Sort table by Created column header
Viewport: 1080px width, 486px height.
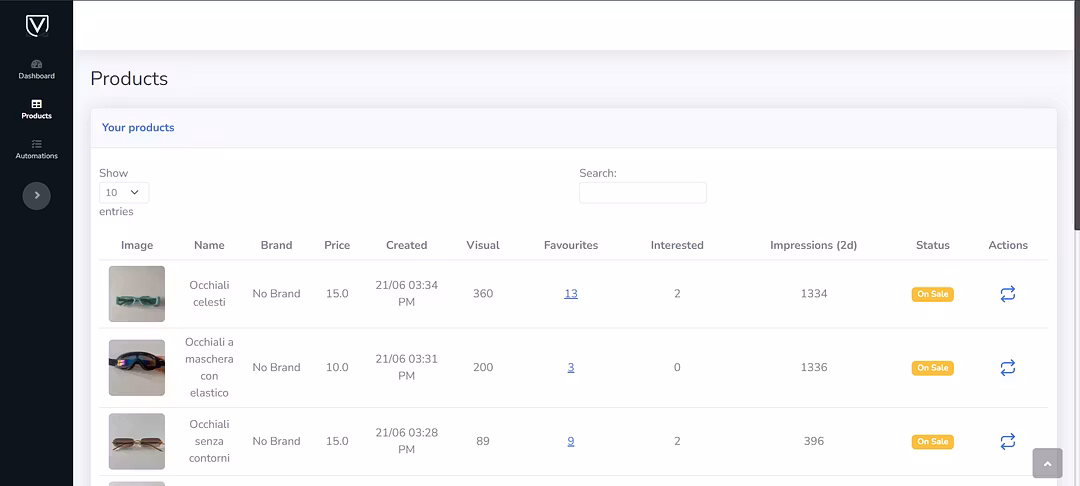pyautogui.click(x=406, y=245)
